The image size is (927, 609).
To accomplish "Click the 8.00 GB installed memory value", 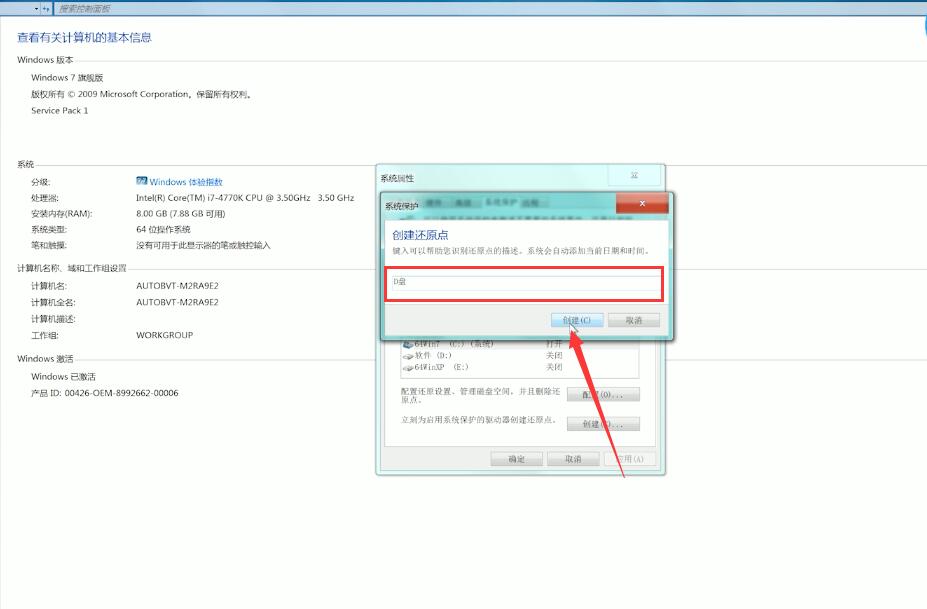I will pos(180,213).
